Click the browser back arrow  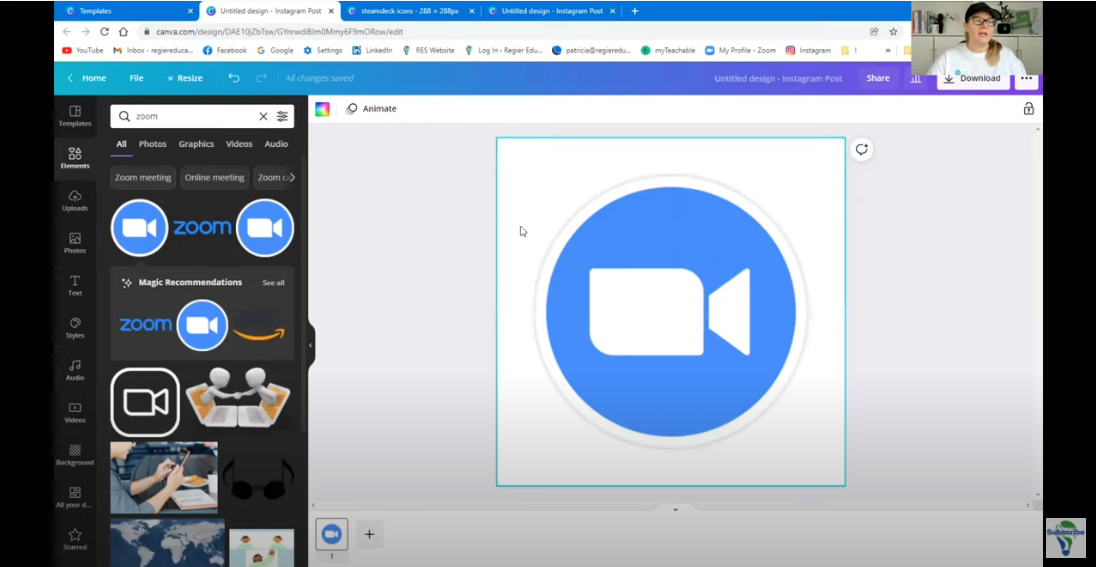(66, 31)
